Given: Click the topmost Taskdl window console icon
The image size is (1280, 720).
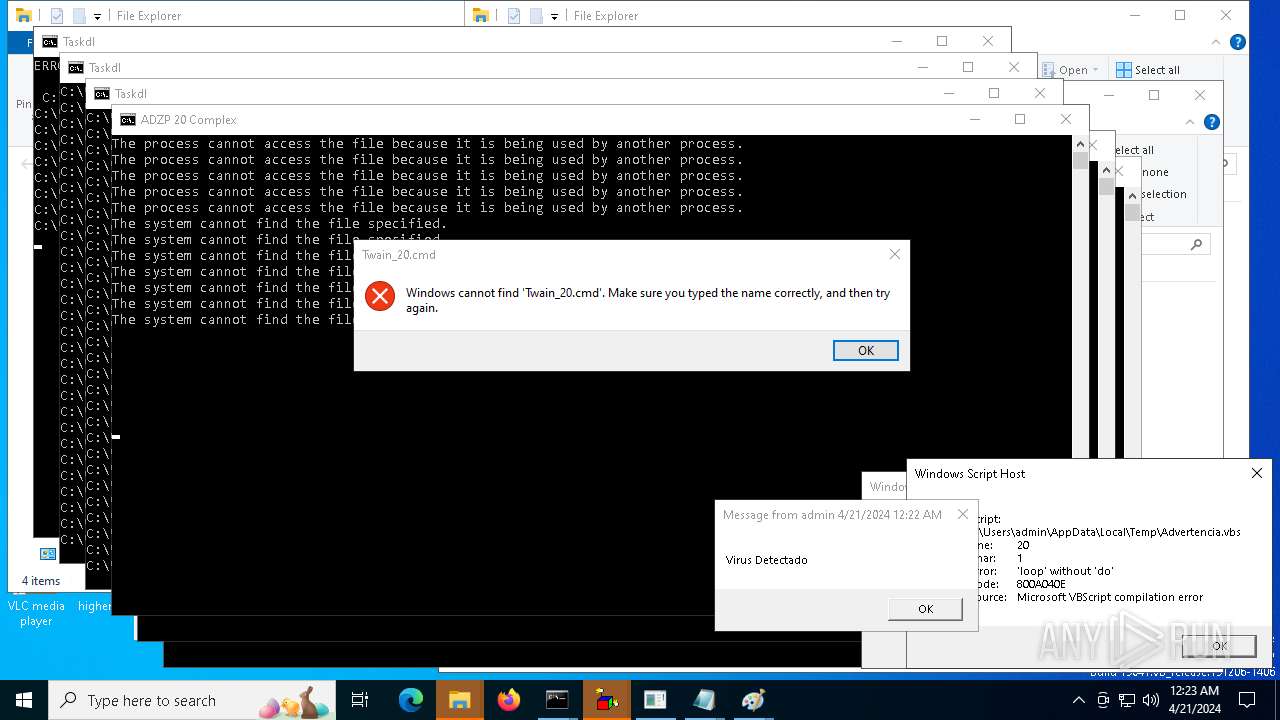Looking at the screenshot, I should pos(49,42).
